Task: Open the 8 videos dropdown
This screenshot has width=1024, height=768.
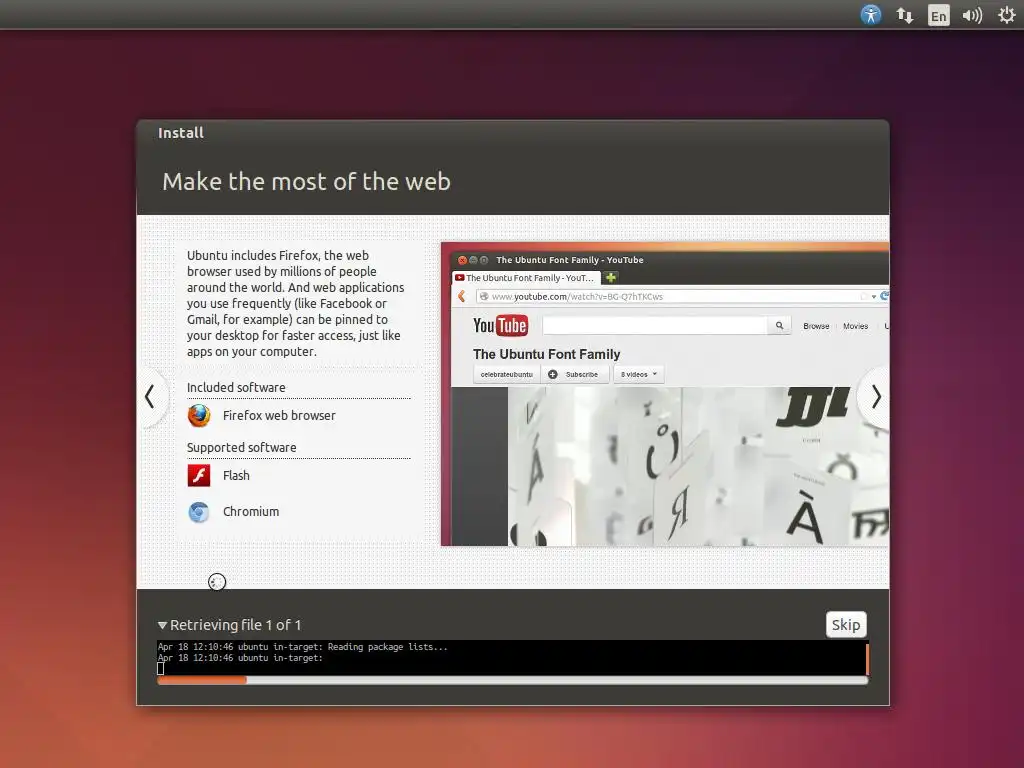Action: tap(639, 374)
